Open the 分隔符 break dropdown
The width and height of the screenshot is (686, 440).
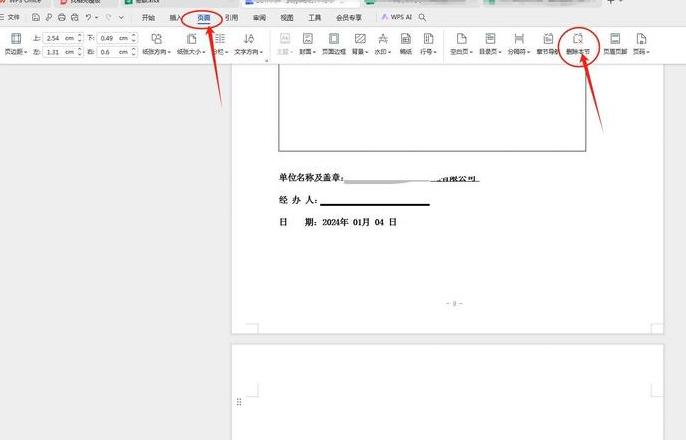[519, 44]
